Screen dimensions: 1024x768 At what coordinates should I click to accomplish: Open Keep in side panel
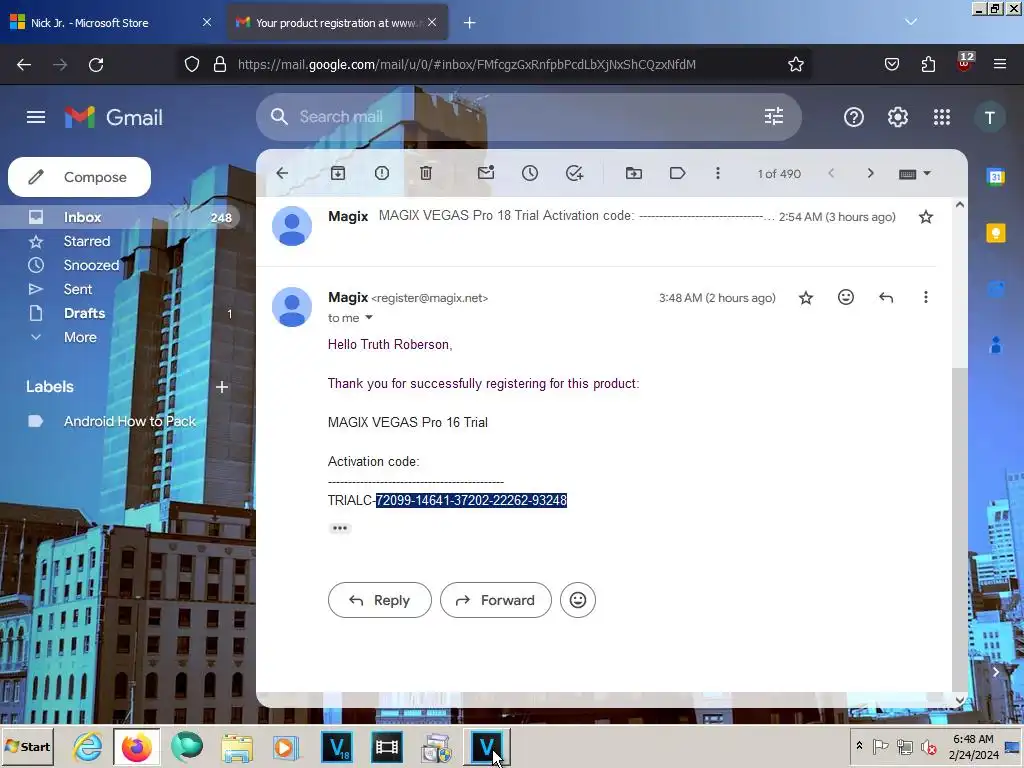pos(996,233)
